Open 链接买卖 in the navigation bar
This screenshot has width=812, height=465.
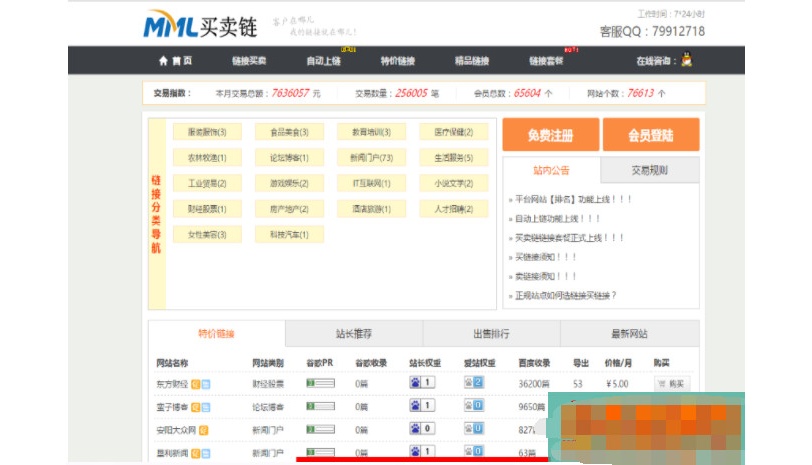tap(249, 61)
